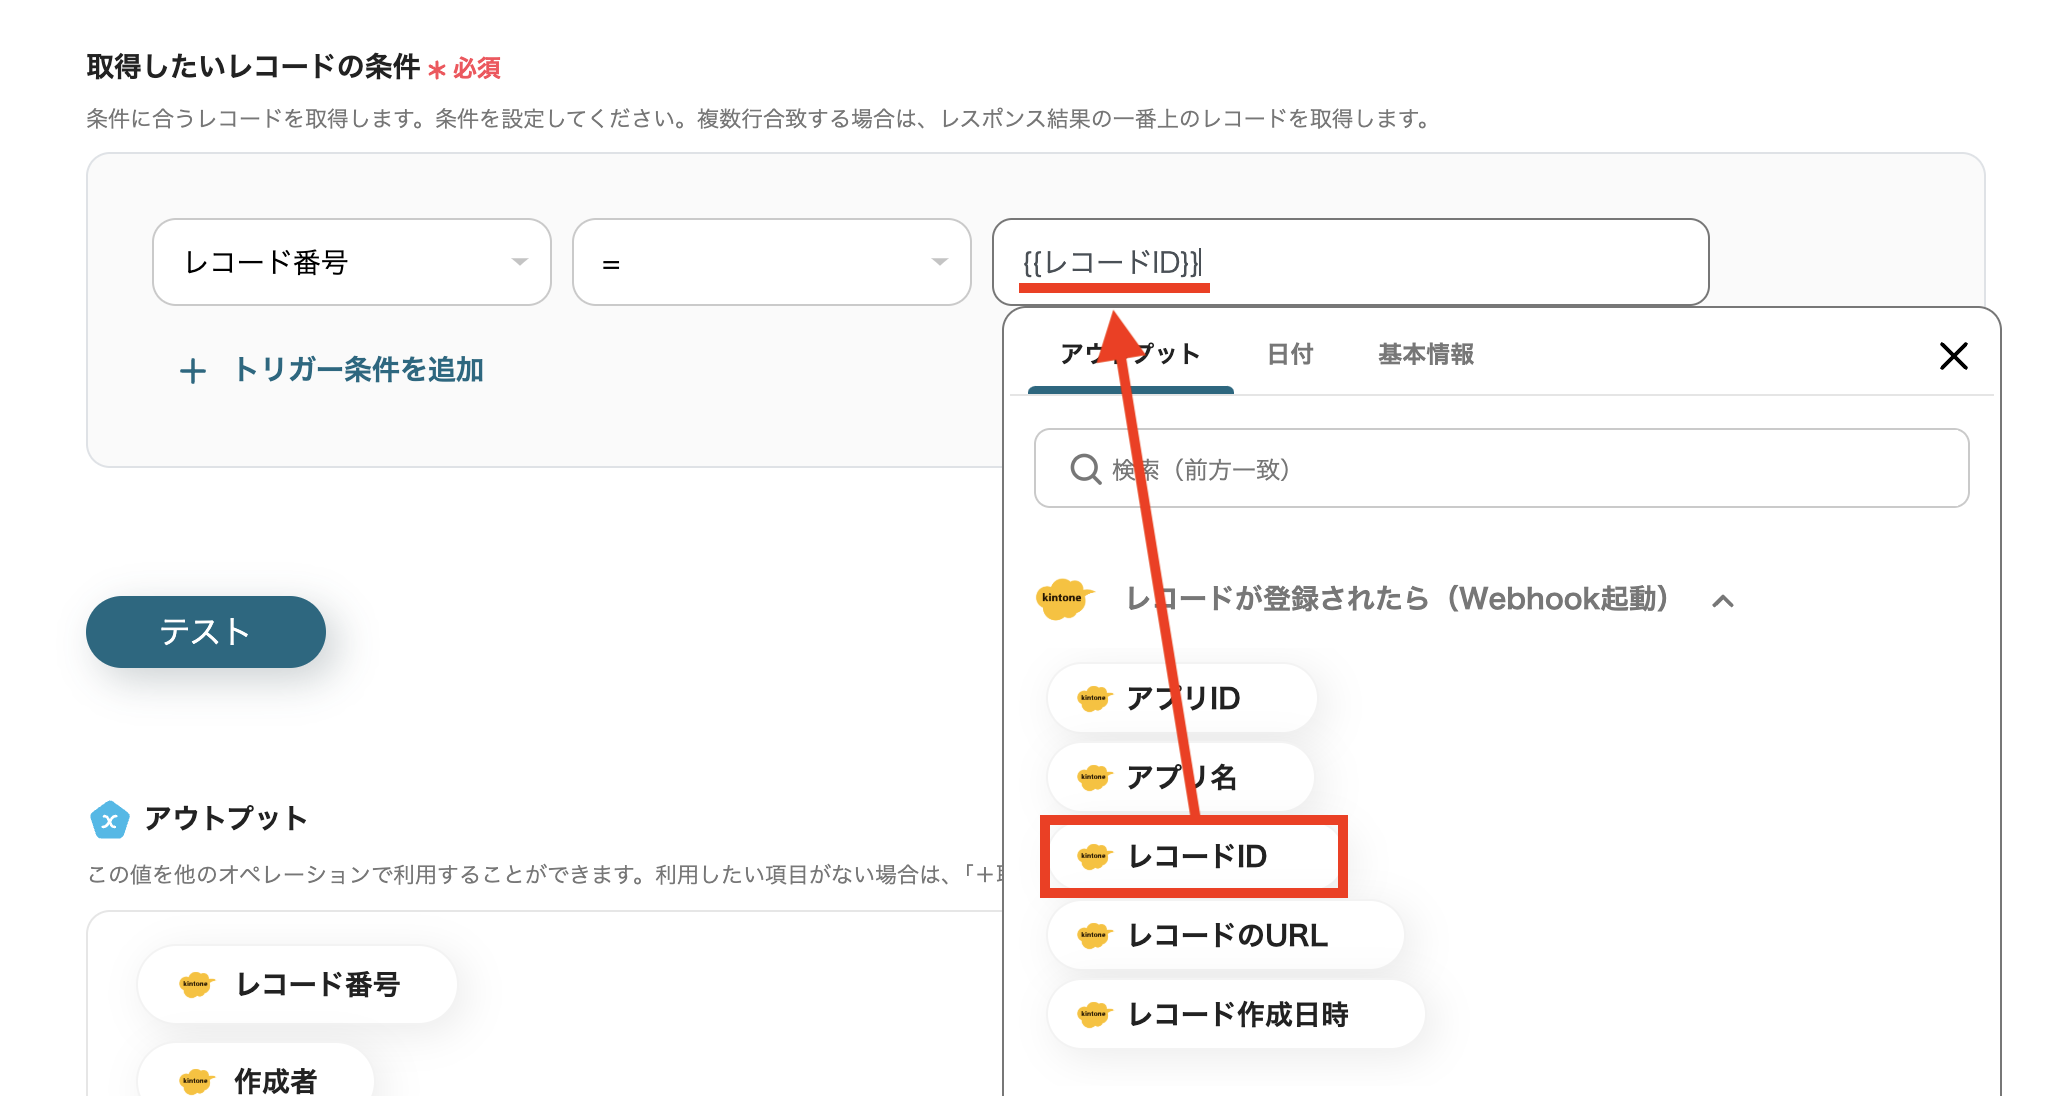Click the plus icon for トリガー条件を追加
Viewport: 2062px width, 1096px height.
193,372
